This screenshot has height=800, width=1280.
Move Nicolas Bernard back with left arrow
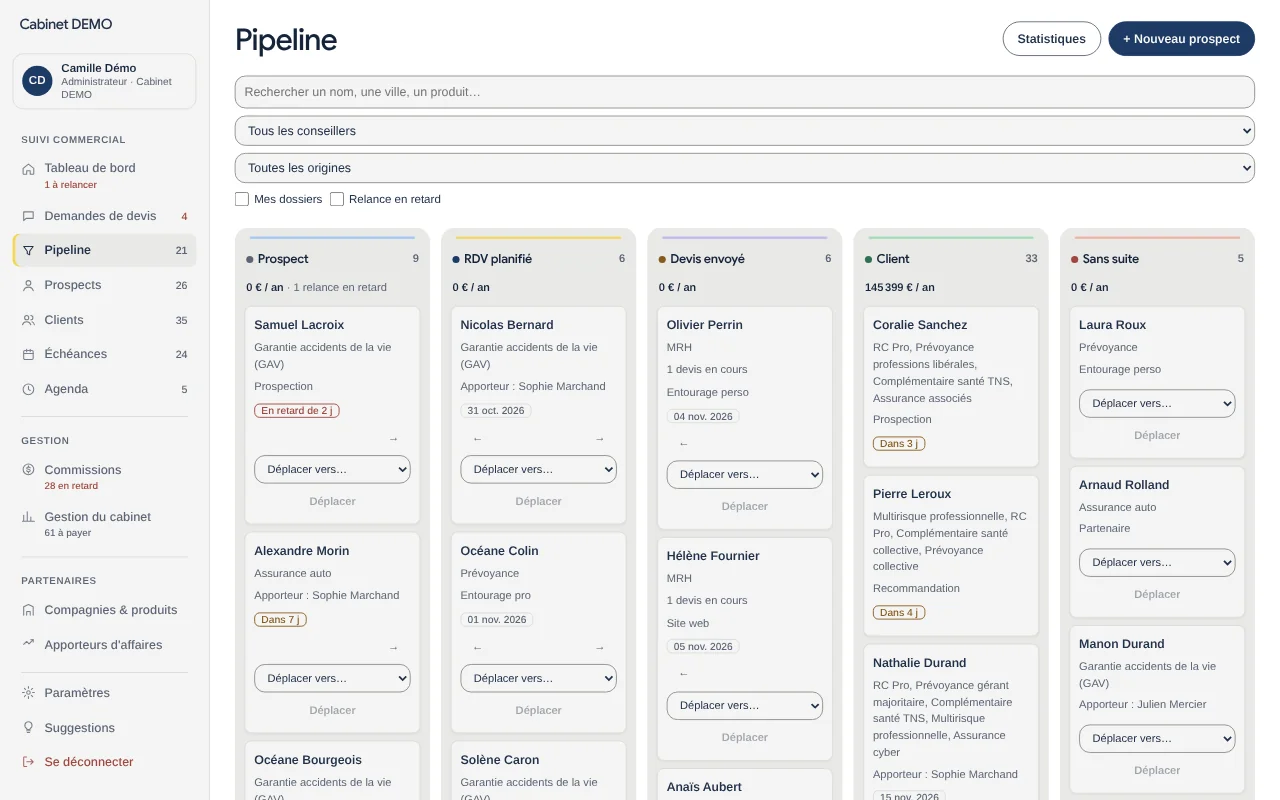[477, 438]
